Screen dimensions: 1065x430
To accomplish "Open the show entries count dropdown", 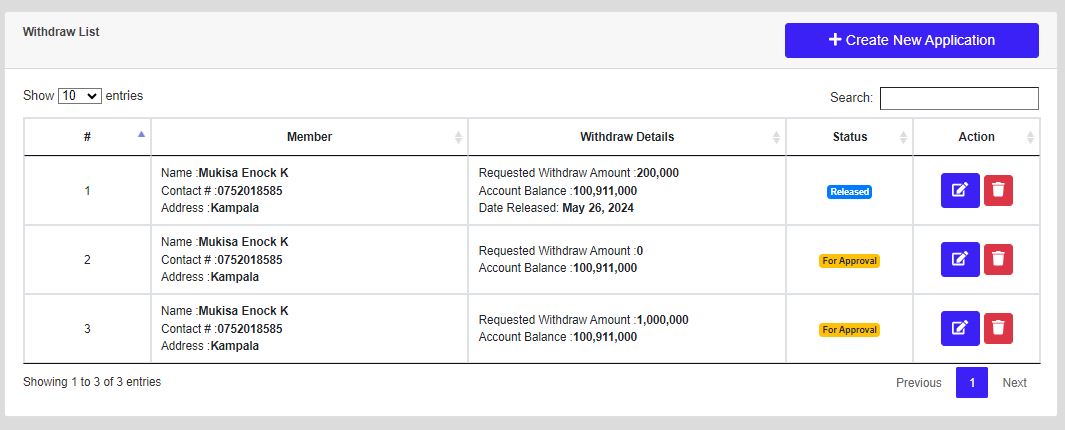I will pos(80,96).
